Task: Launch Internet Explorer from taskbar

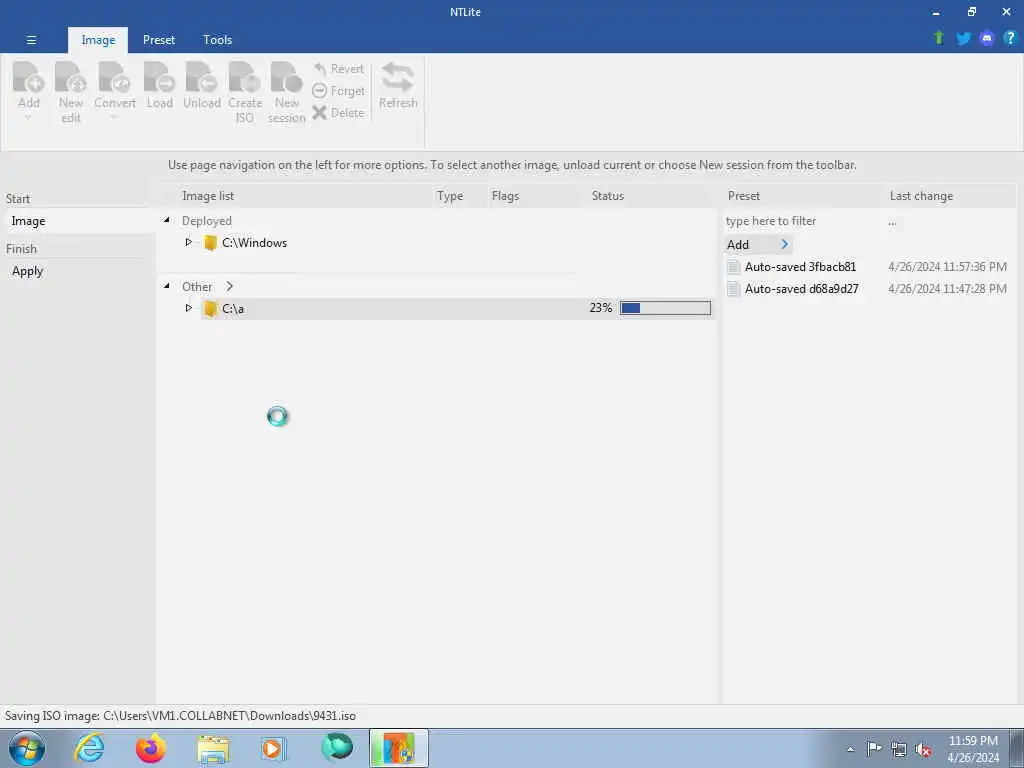Action: (89, 748)
